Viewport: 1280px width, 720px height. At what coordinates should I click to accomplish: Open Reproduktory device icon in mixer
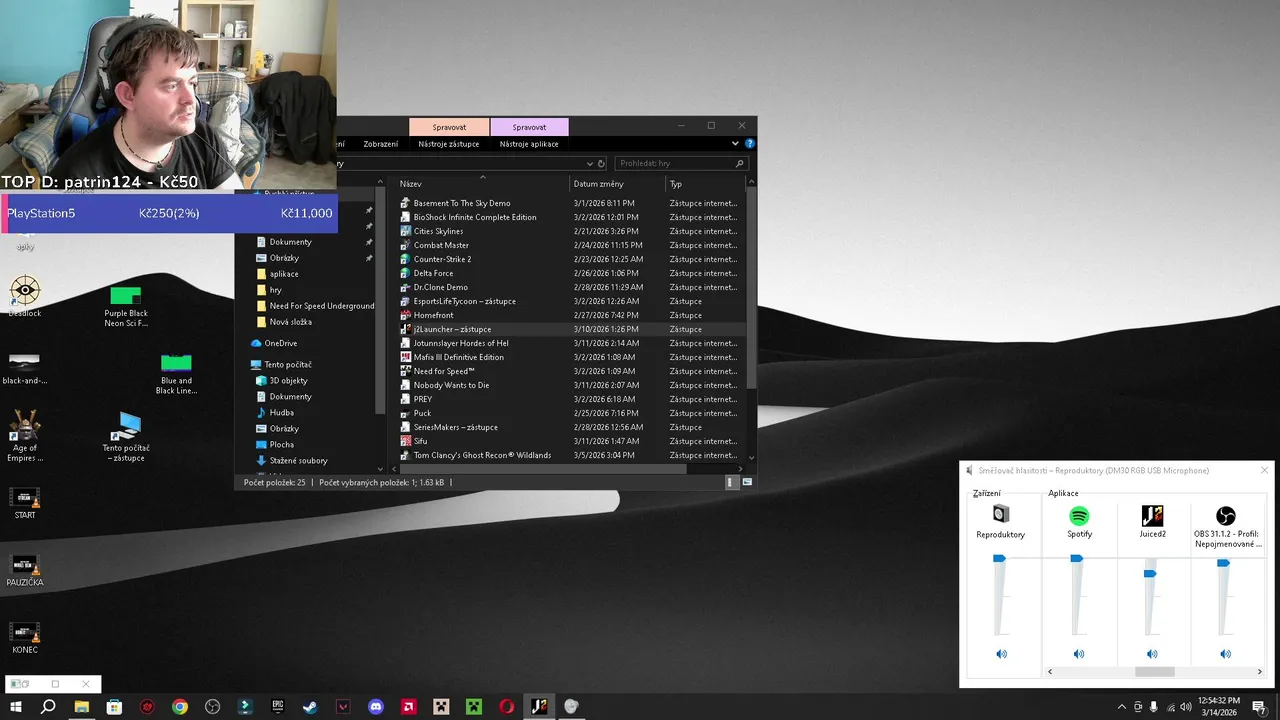(x=1001, y=515)
